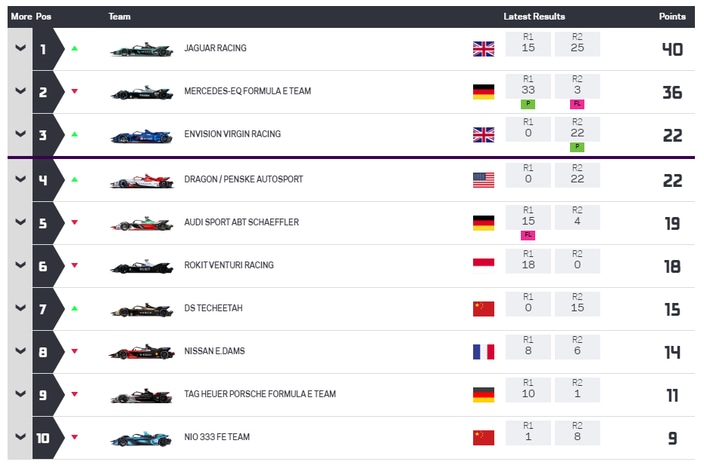Expand DS Techeetah row details
Screen dimensions: 704x468
point(20,308)
